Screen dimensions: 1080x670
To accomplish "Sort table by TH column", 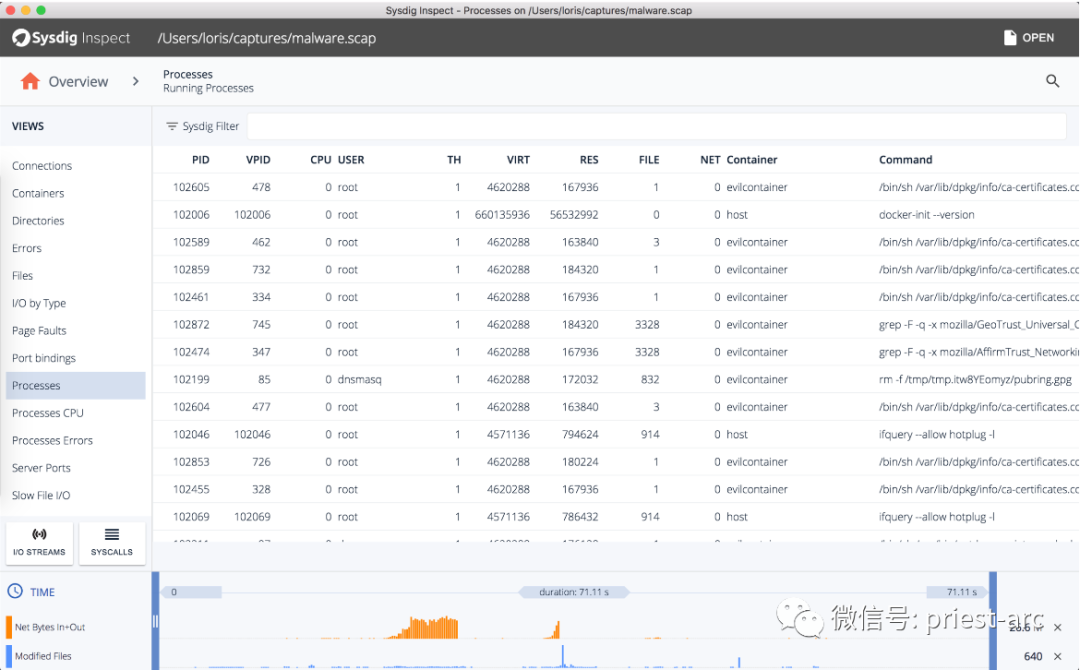I will point(454,160).
